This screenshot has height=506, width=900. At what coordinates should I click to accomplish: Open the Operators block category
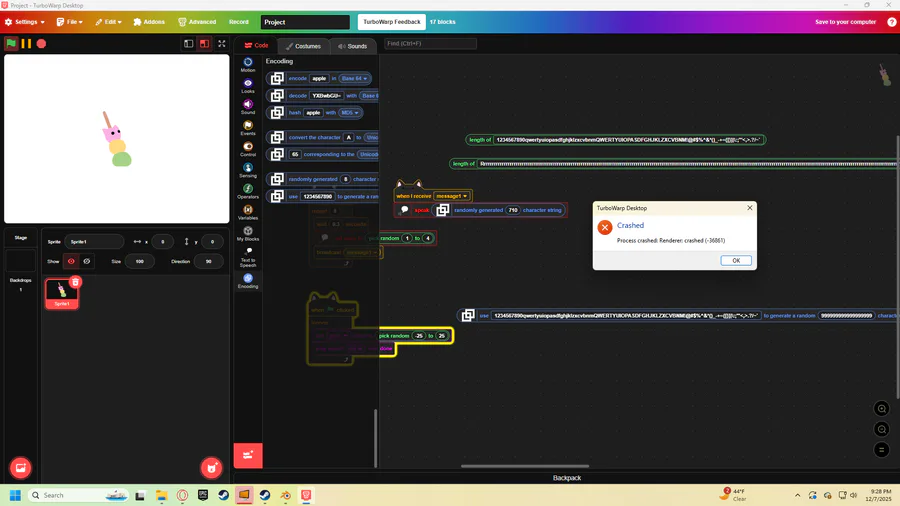tap(248, 192)
